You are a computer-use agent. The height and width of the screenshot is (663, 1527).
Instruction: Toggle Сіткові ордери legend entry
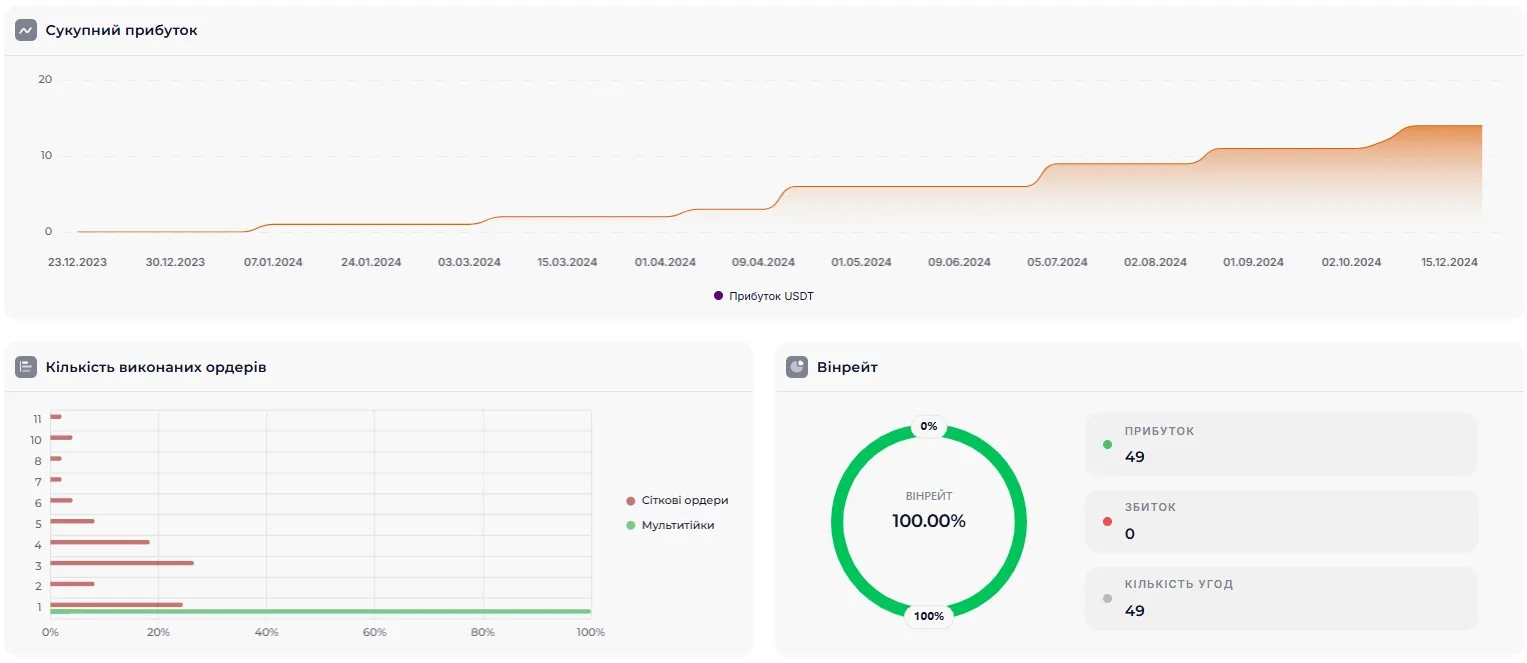click(684, 500)
